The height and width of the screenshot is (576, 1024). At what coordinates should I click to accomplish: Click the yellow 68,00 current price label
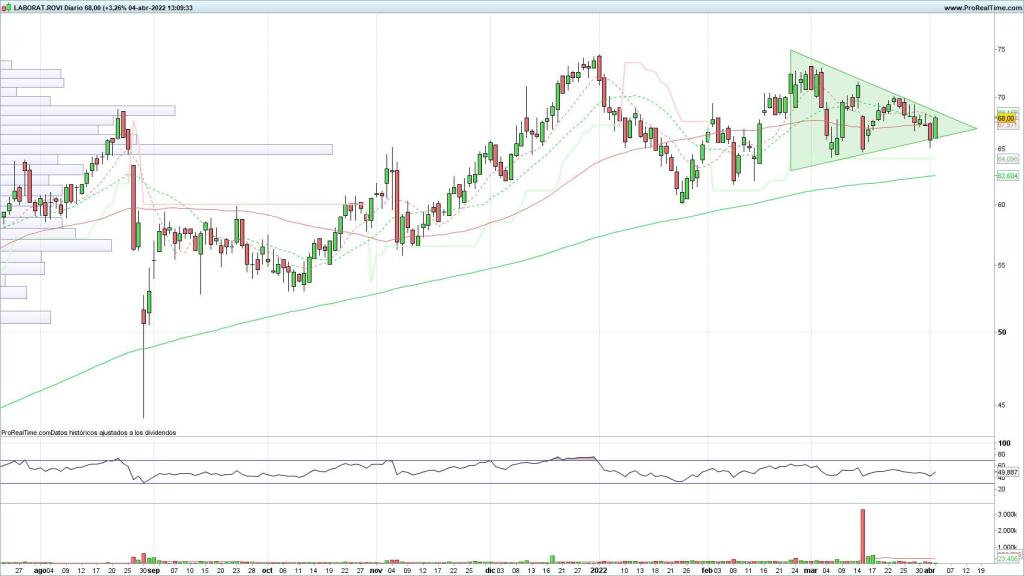1006,118
